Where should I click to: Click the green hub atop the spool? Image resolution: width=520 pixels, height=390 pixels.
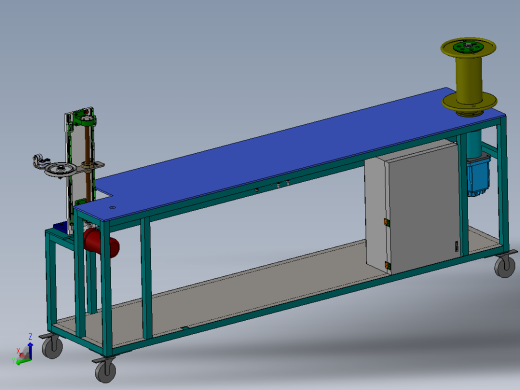point(467,46)
